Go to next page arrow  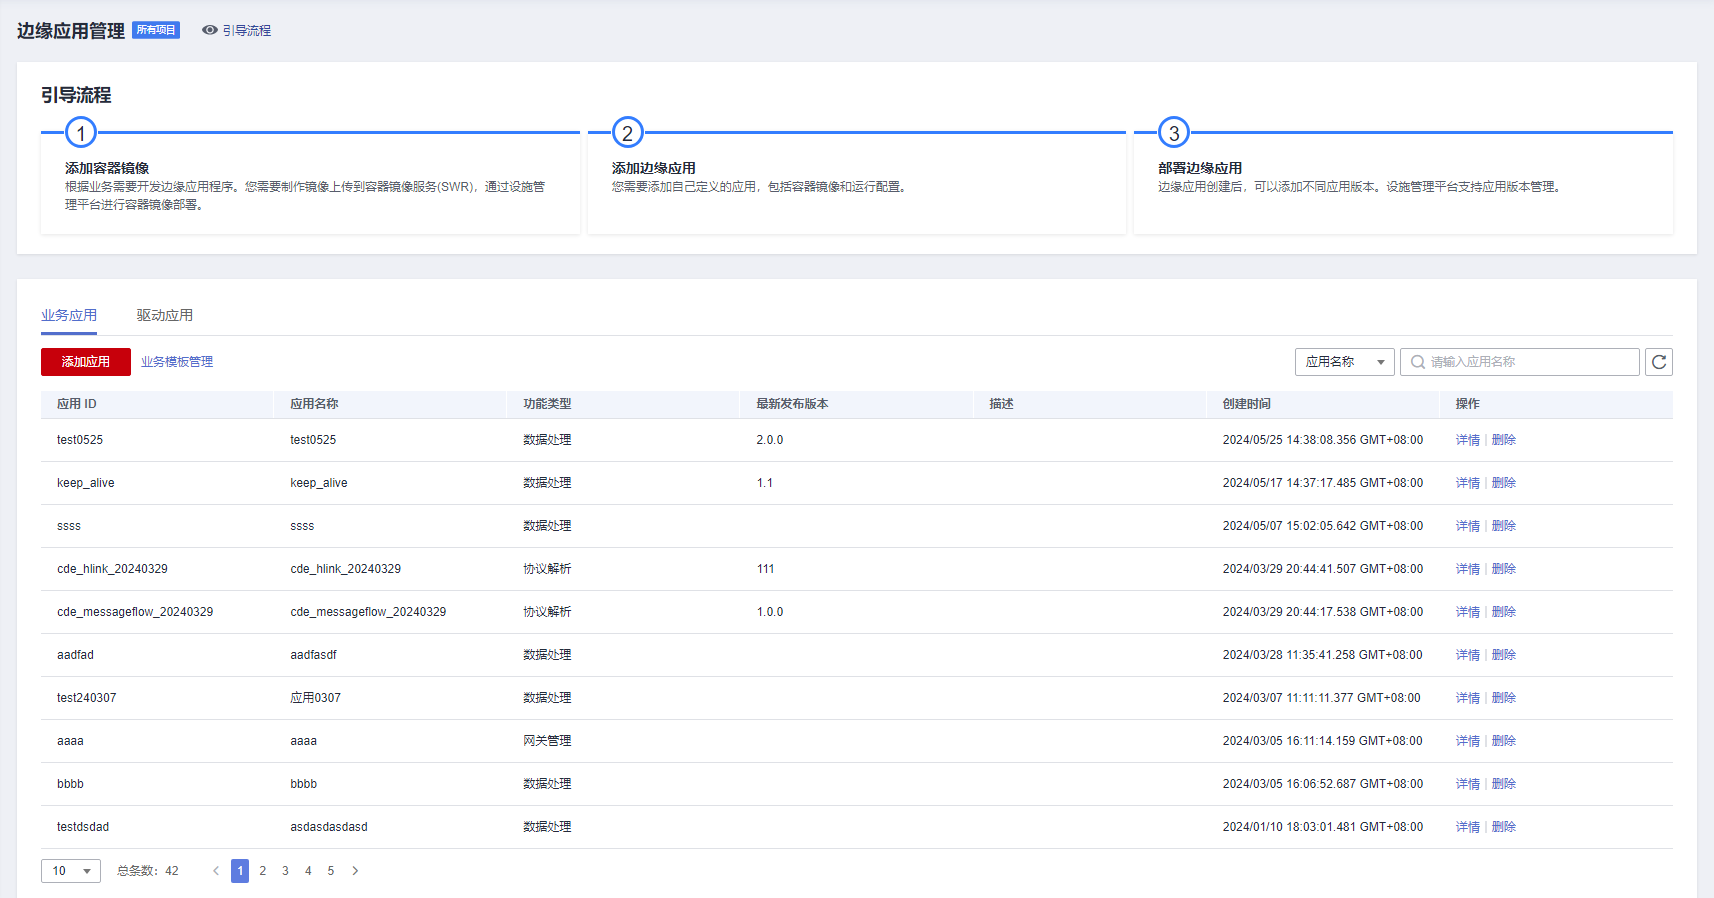point(355,871)
